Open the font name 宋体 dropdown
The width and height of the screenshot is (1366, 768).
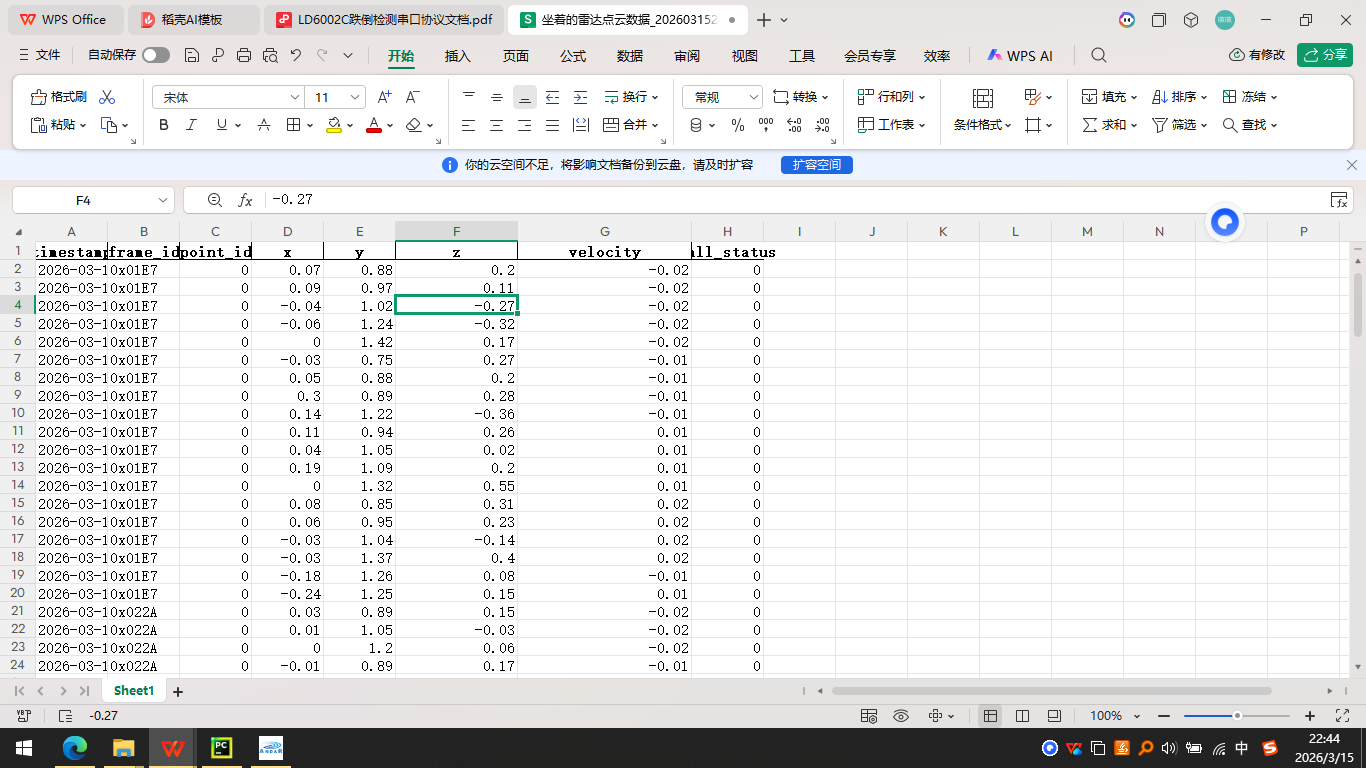295,97
